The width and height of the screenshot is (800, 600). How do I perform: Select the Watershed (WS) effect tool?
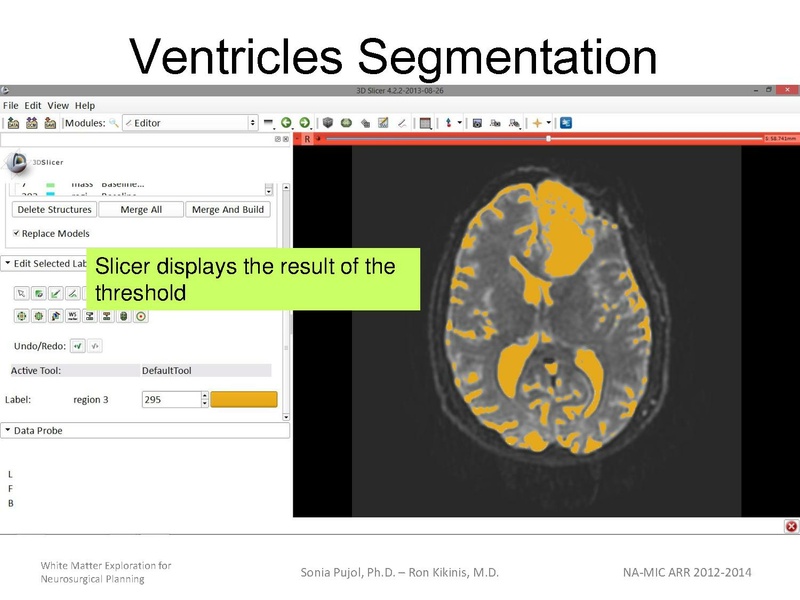click(x=71, y=316)
